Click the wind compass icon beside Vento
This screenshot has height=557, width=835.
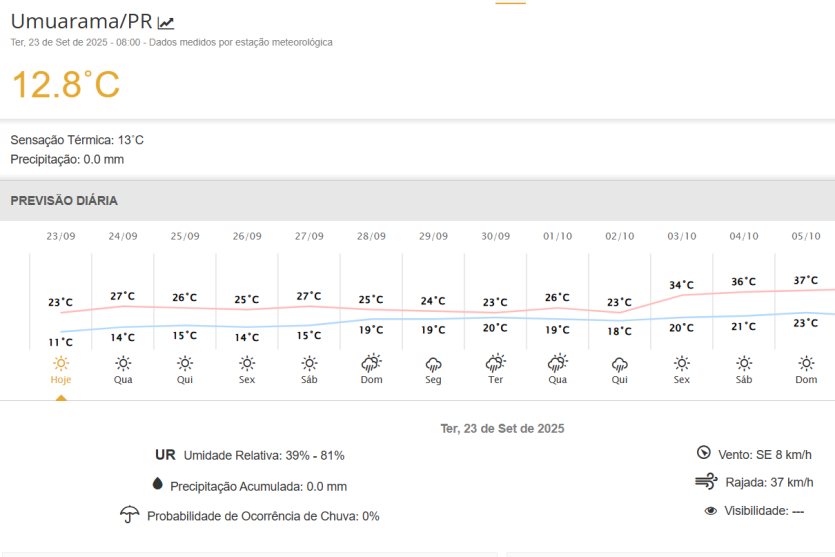point(704,453)
